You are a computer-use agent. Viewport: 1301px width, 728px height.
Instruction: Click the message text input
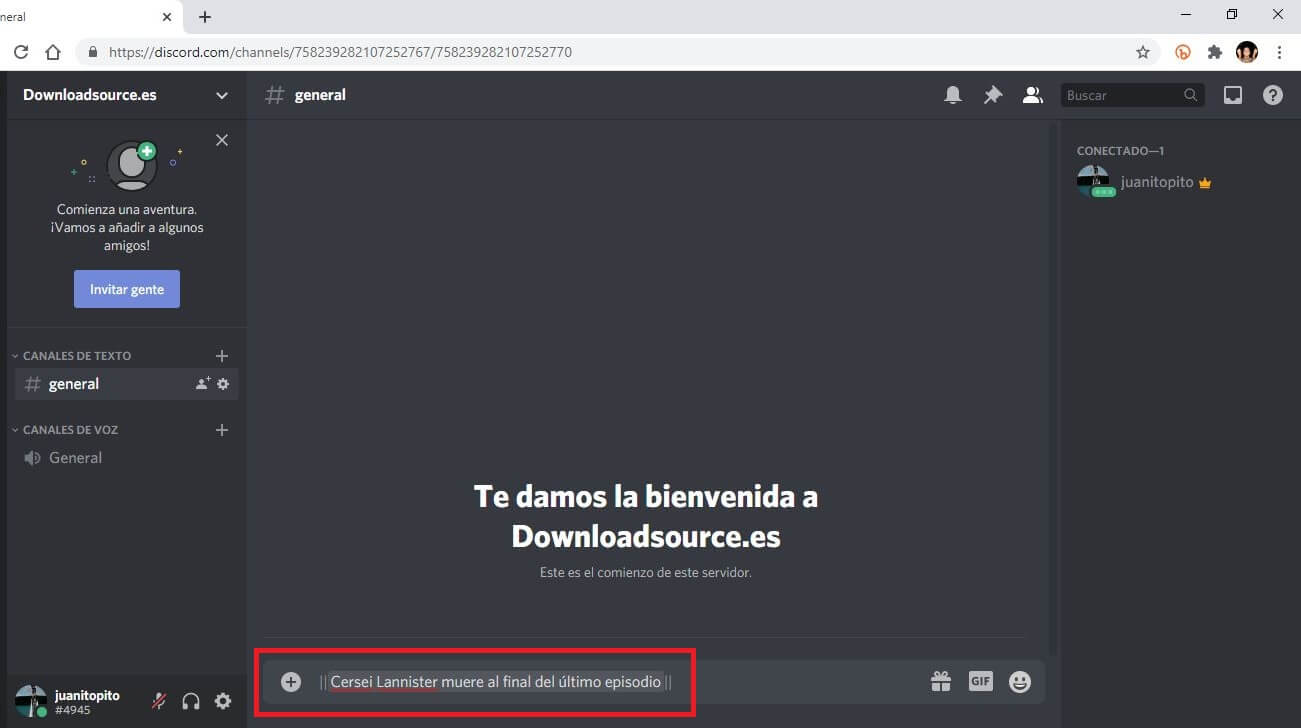click(x=616, y=682)
